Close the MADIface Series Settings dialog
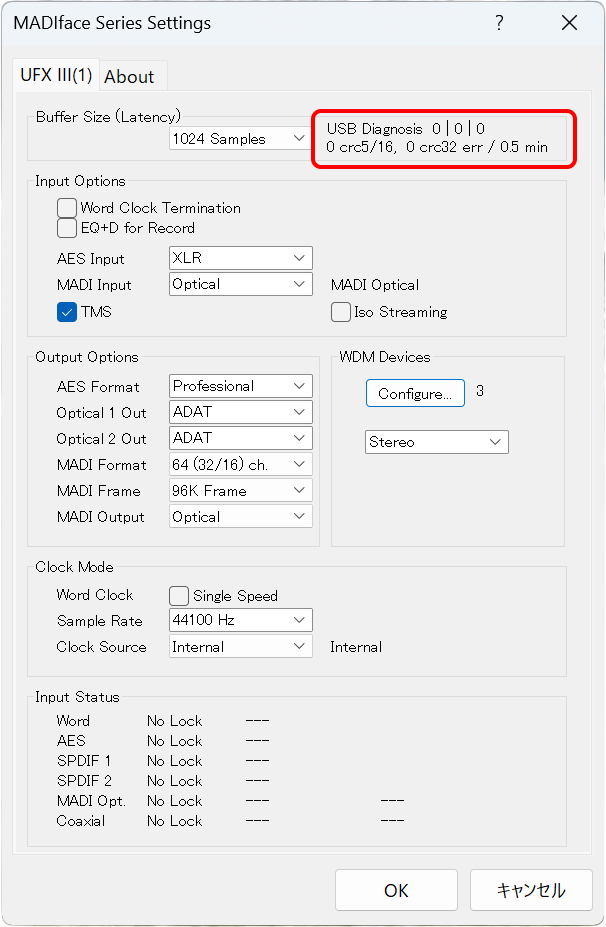The image size is (606, 927). click(x=569, y=23)
